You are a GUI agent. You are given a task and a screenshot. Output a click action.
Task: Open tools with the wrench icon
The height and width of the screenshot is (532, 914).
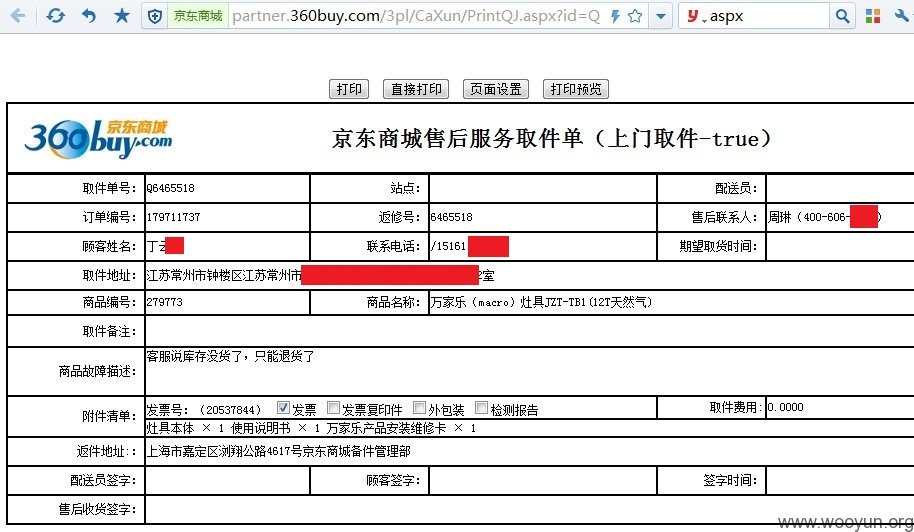(x=902, y=16)
